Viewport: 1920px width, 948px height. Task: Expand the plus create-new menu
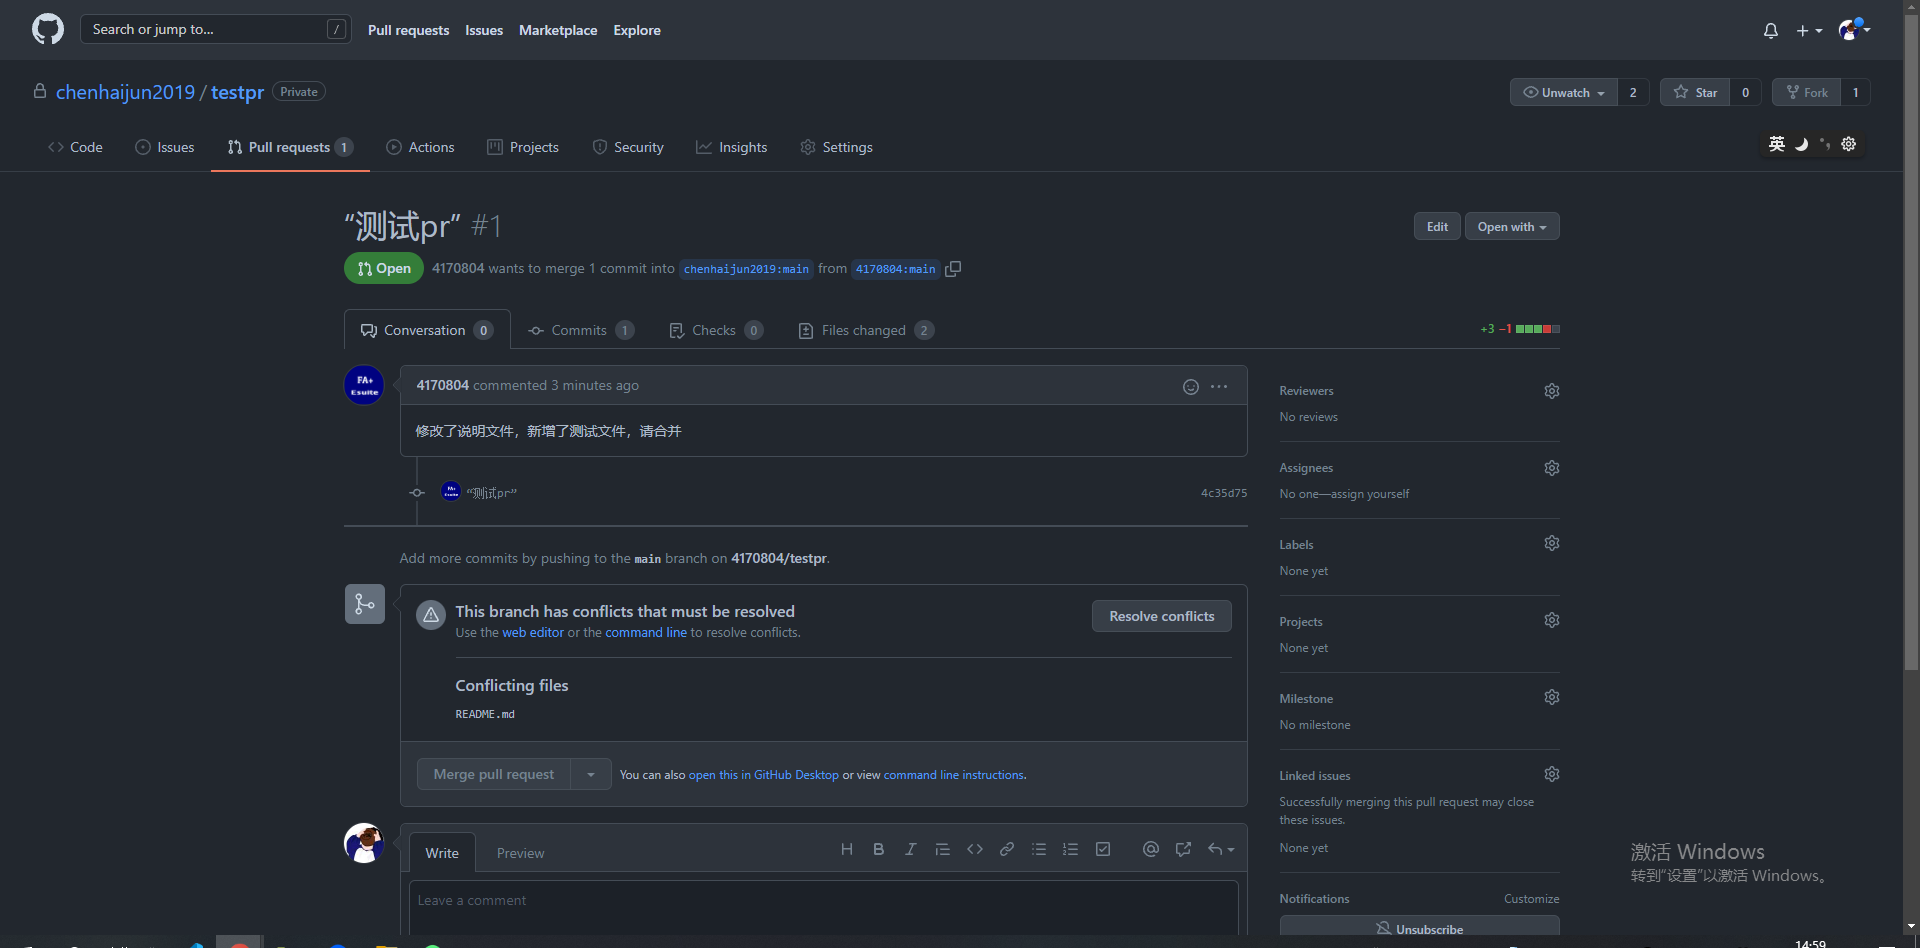[x=1809, y=31]
